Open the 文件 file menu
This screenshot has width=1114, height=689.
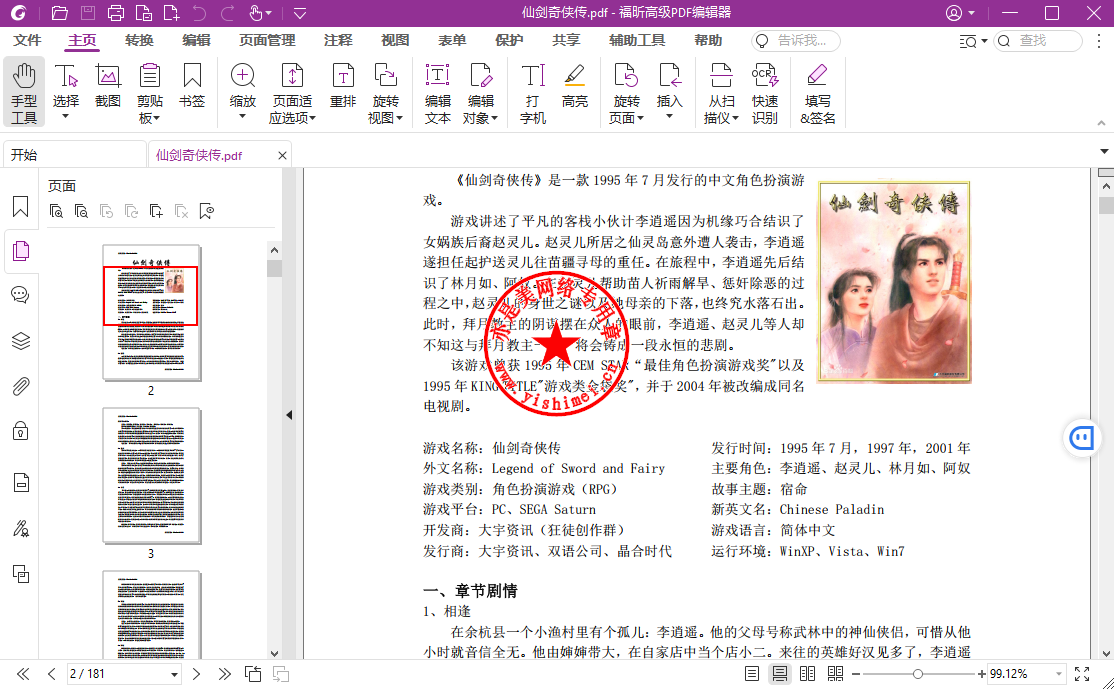point(27,40)
